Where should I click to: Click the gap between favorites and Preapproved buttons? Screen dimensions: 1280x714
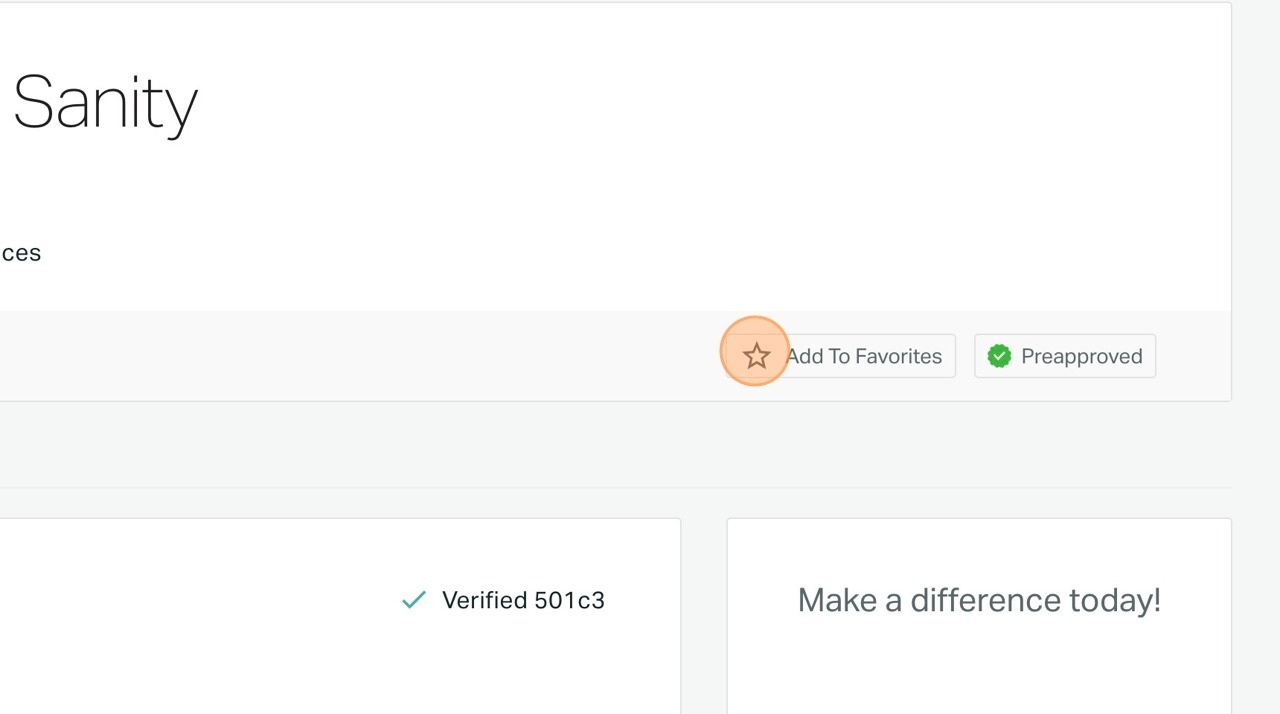point(965,356)
